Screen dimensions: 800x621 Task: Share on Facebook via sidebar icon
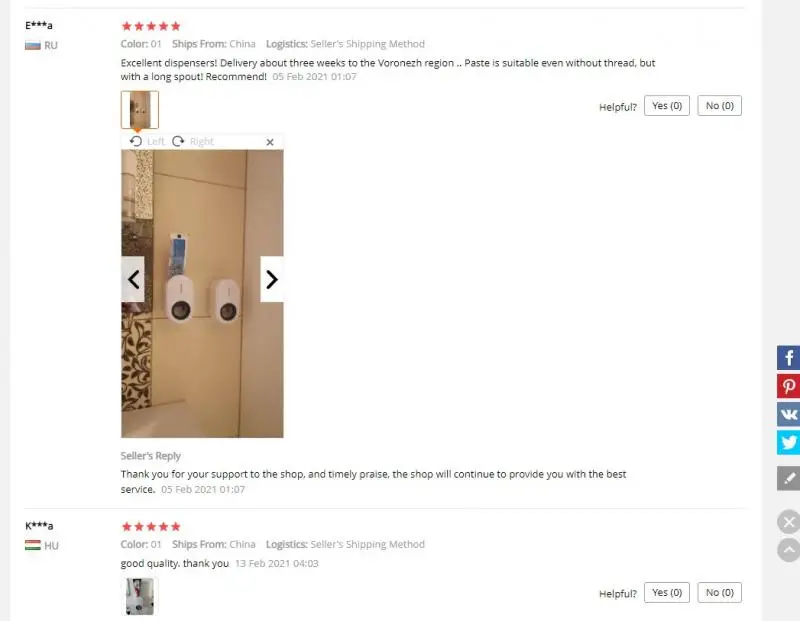788,358
